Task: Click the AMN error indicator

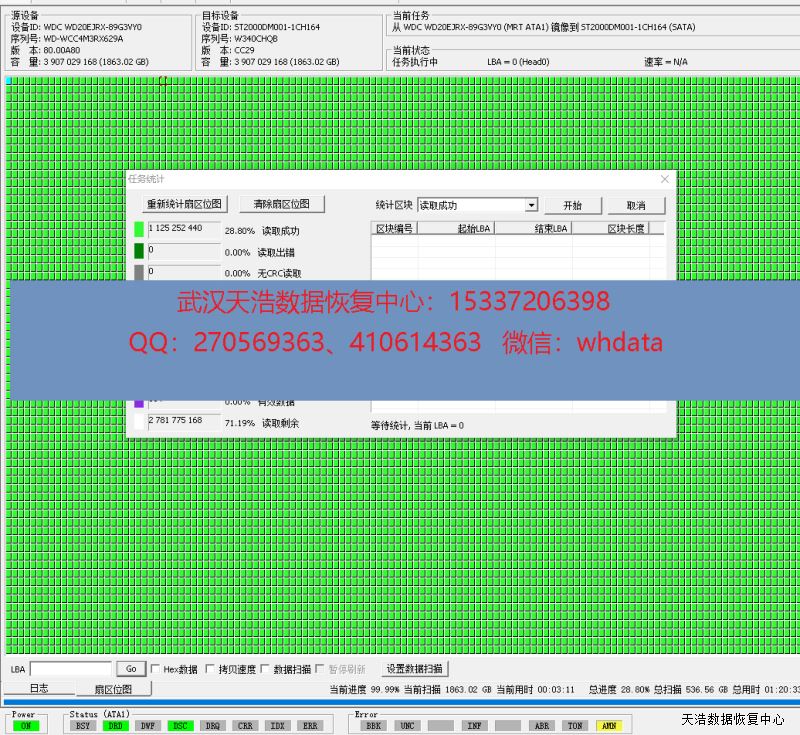Action: point(607,725)
